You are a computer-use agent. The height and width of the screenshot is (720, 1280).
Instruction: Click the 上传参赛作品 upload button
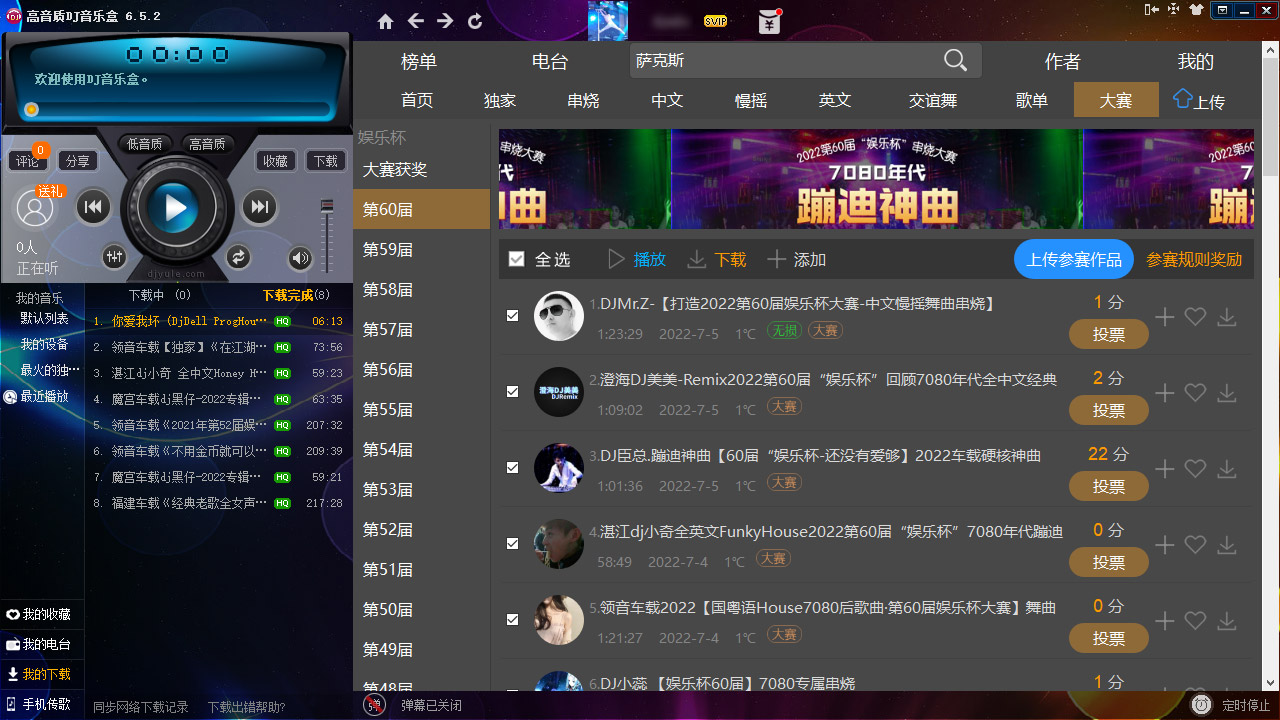[x=1073, y=258]
